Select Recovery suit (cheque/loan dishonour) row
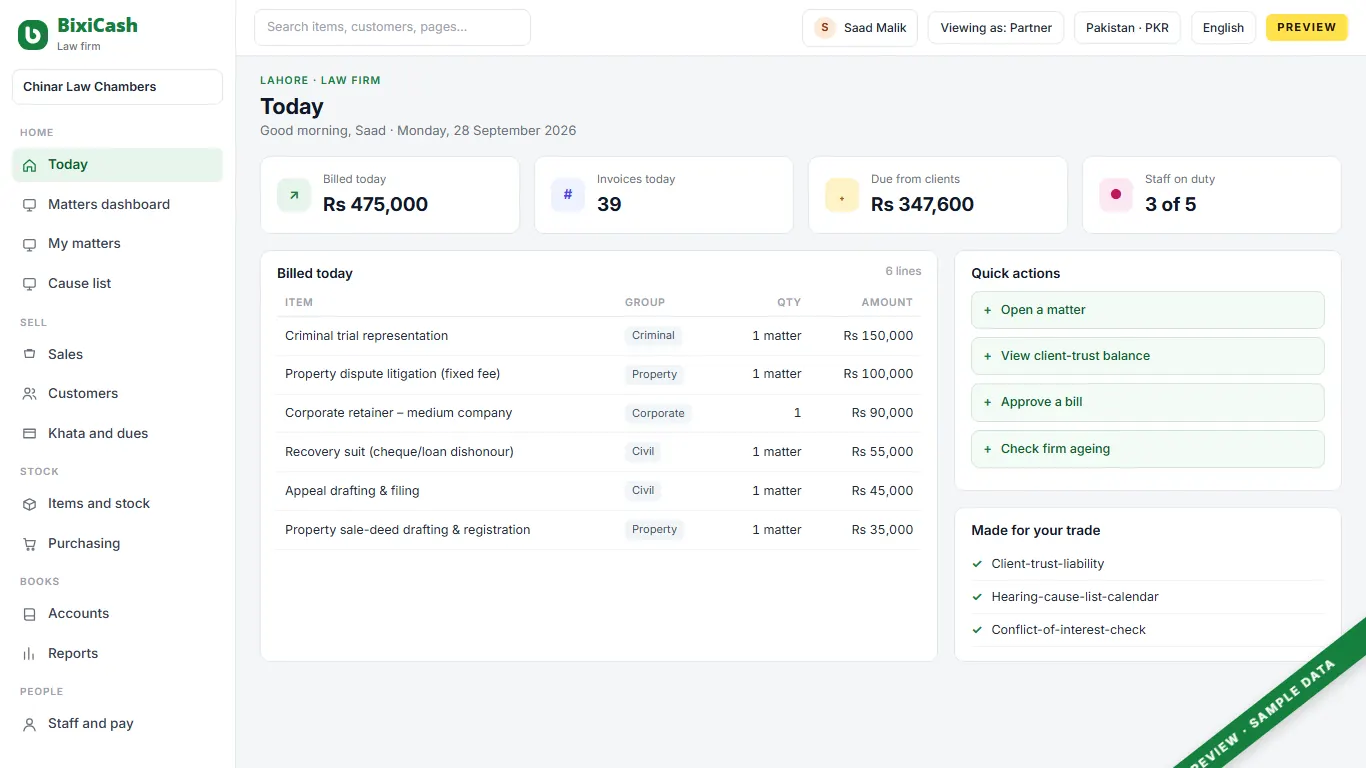This screenshot has width=1366, height=768. tap(599, 452)
